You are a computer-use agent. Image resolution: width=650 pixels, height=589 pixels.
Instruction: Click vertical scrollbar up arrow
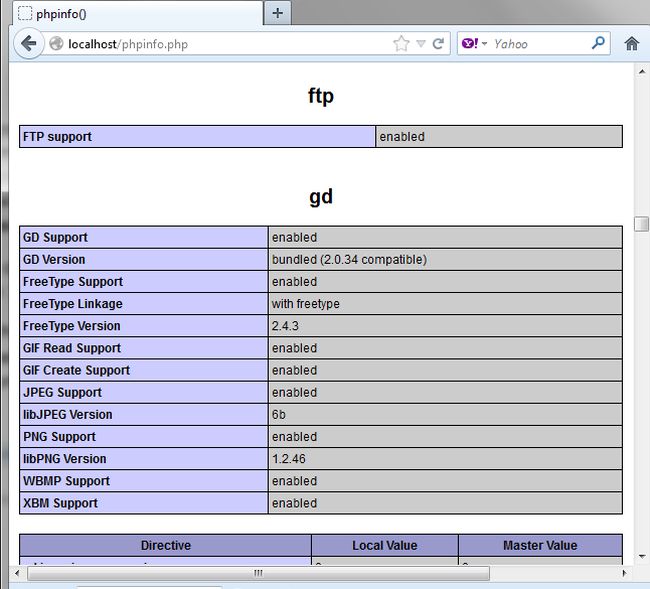[x=641, y=72]
